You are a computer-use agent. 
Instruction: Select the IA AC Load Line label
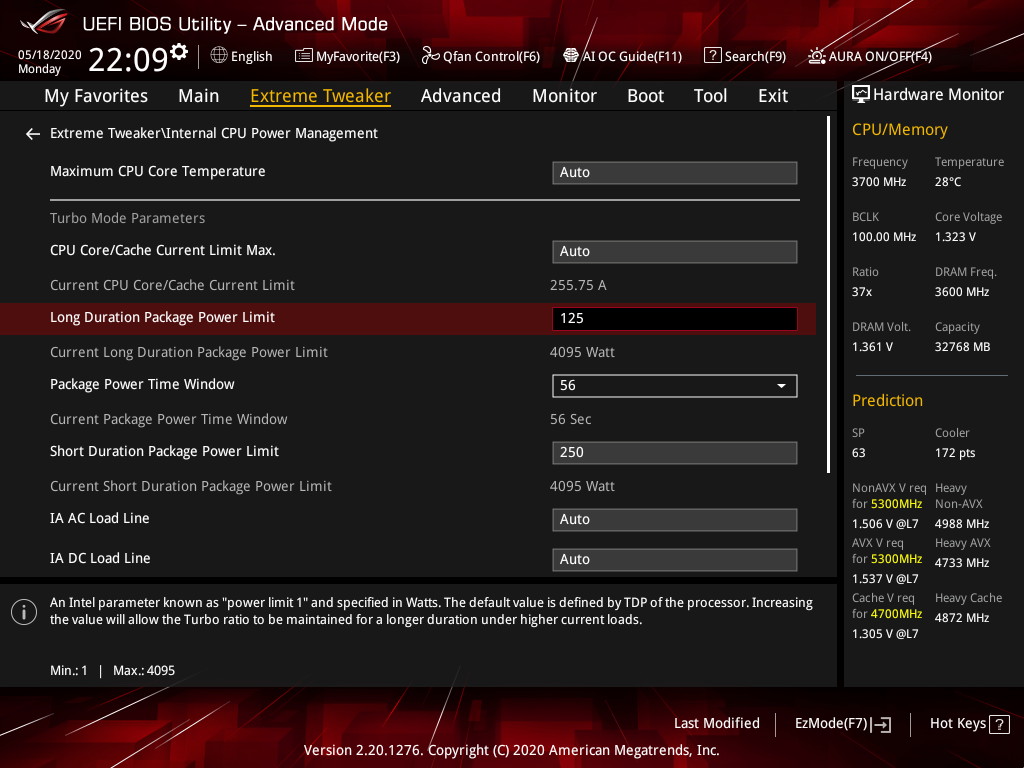tap(100, 519)
